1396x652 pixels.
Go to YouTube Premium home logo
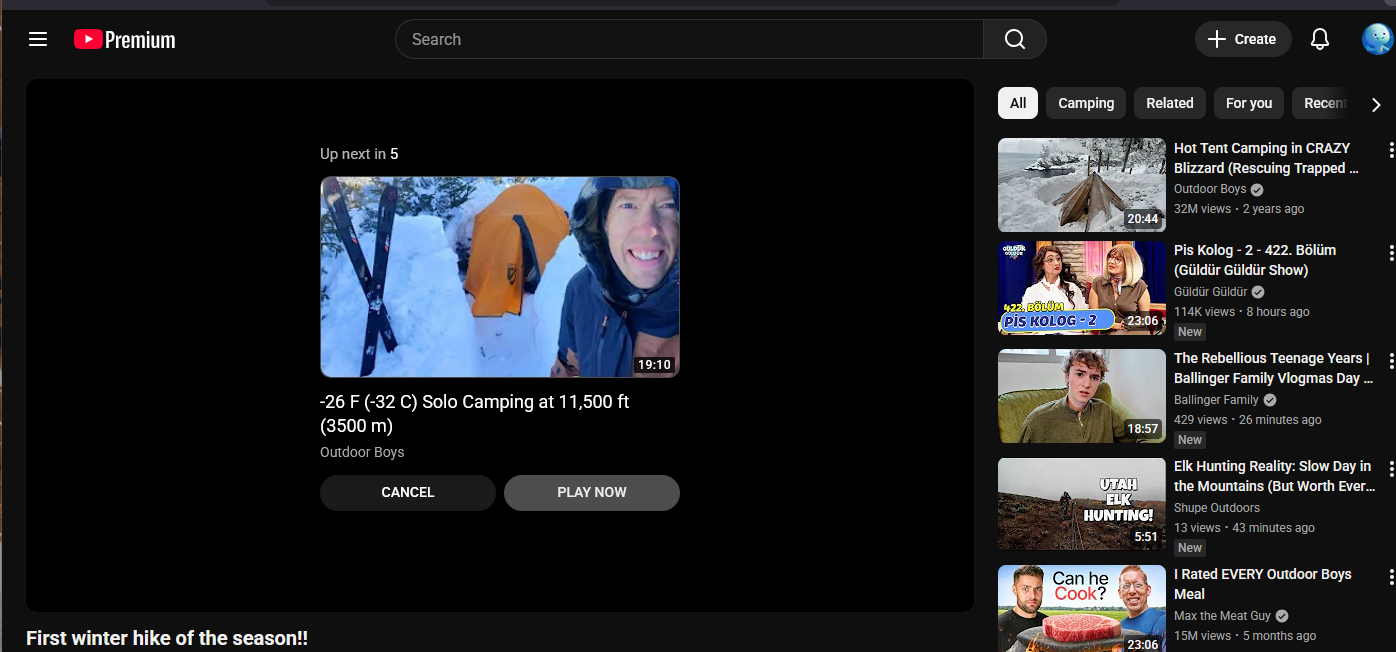124,40
